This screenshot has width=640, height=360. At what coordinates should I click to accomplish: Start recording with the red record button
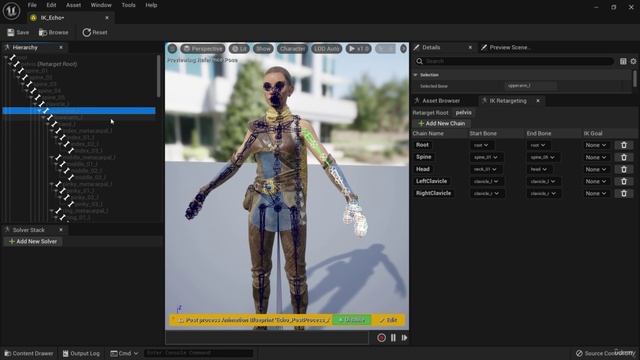(x=381, y=338)
